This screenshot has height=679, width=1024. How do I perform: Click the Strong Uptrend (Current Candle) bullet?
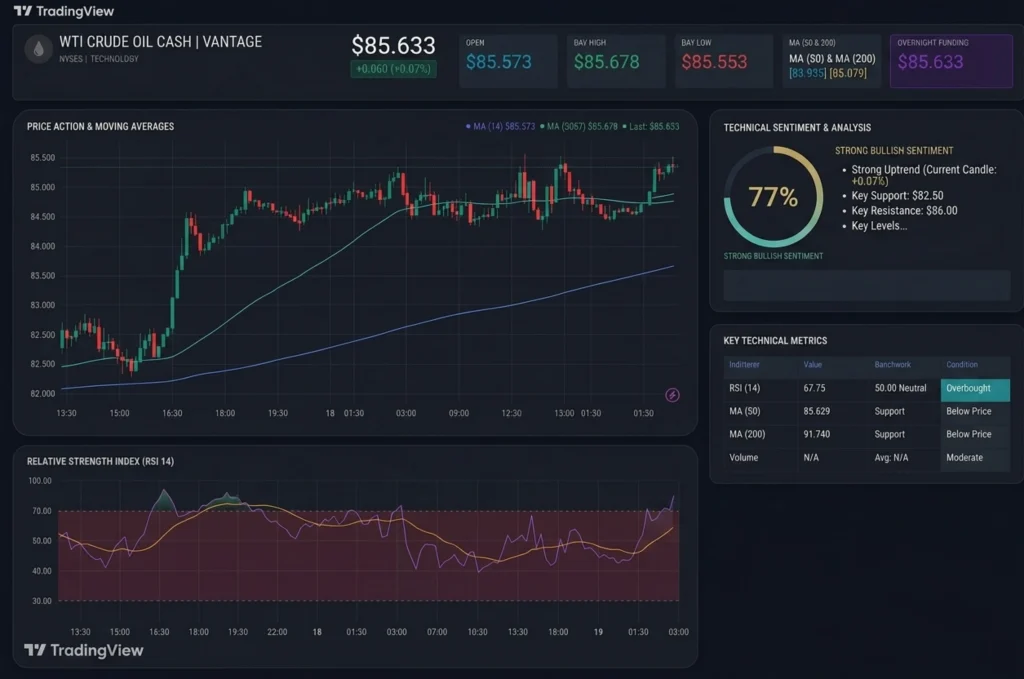click(923, 175)
